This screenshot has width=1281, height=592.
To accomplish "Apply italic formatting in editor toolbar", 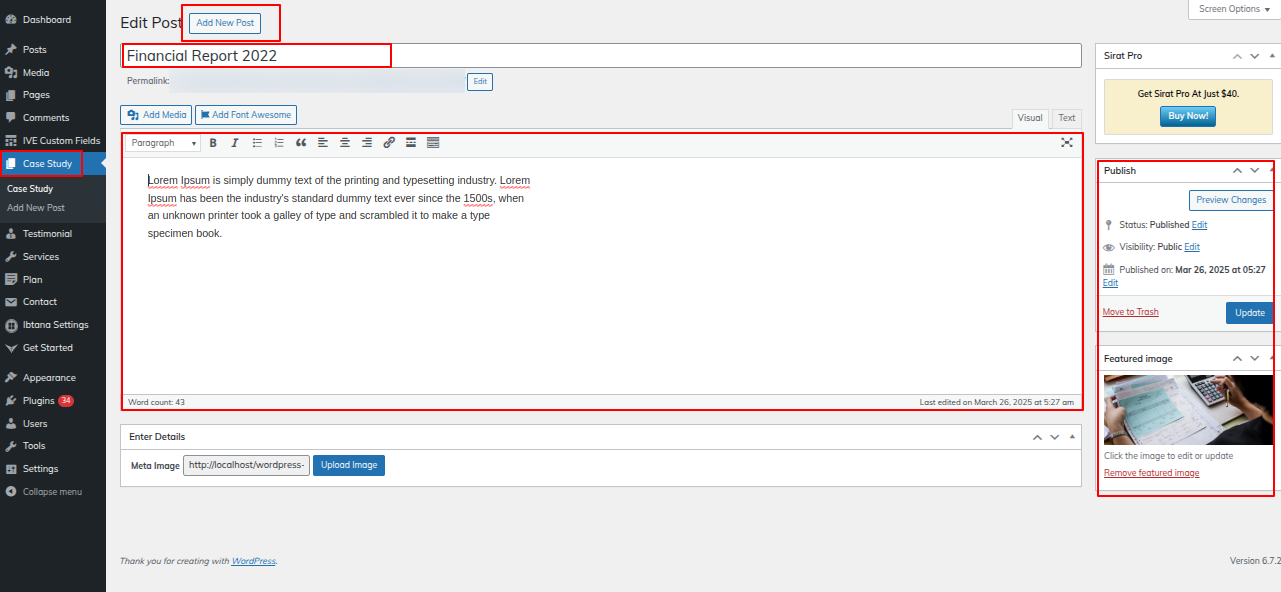I will pos(235,143).
